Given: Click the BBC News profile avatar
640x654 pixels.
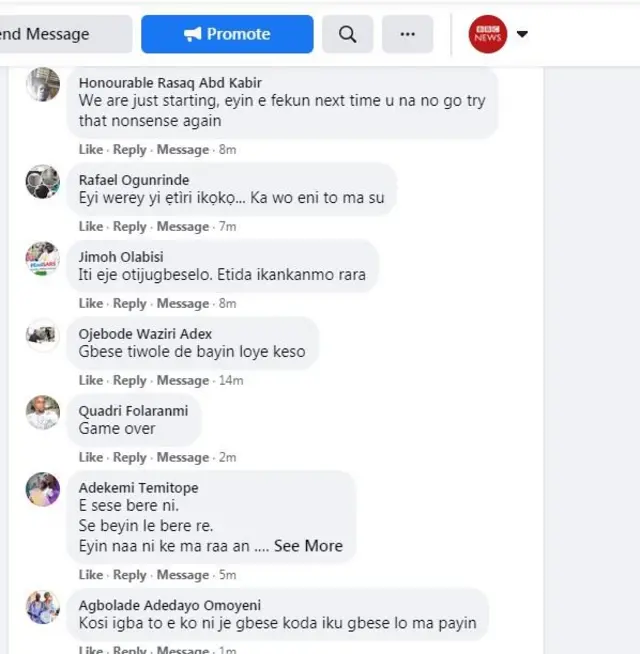Looking at the screenshot, I should coord(487,34).
